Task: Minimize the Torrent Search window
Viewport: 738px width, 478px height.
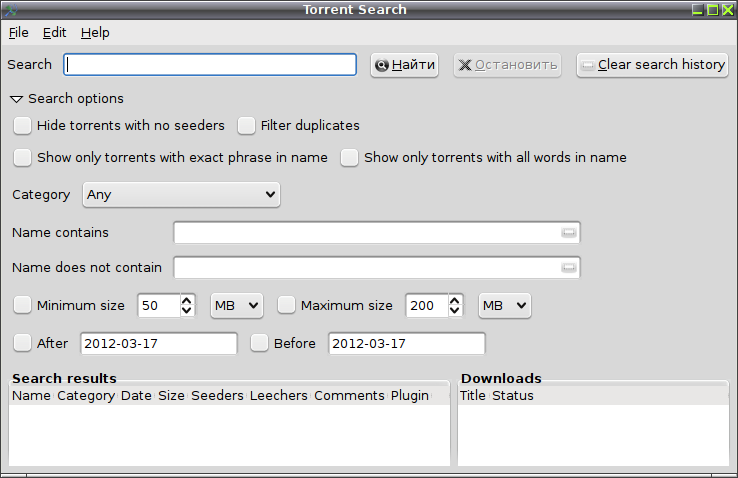Action: click(698, 9)
